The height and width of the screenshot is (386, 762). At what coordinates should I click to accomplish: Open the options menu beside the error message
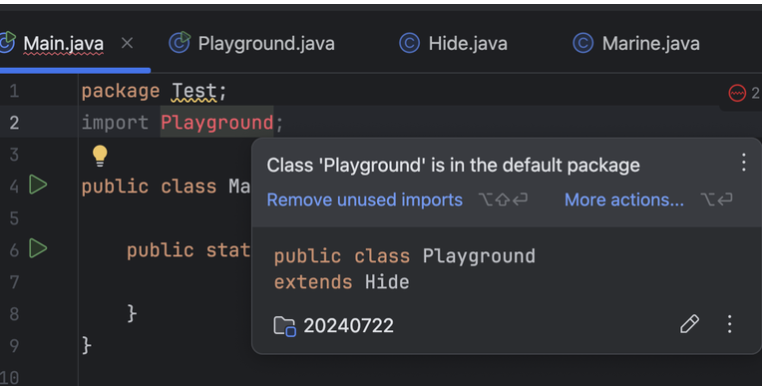[744, 162]
